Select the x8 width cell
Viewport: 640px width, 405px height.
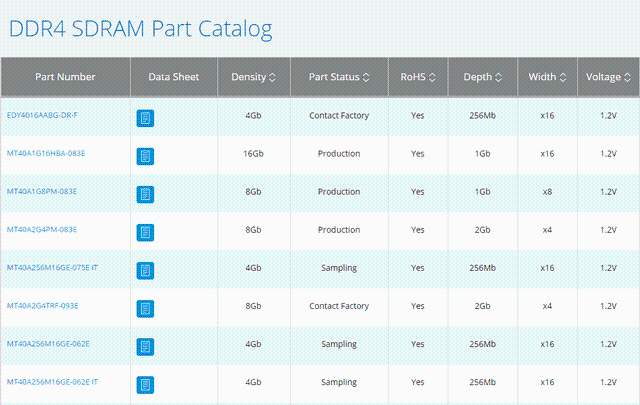coord(547,192)
